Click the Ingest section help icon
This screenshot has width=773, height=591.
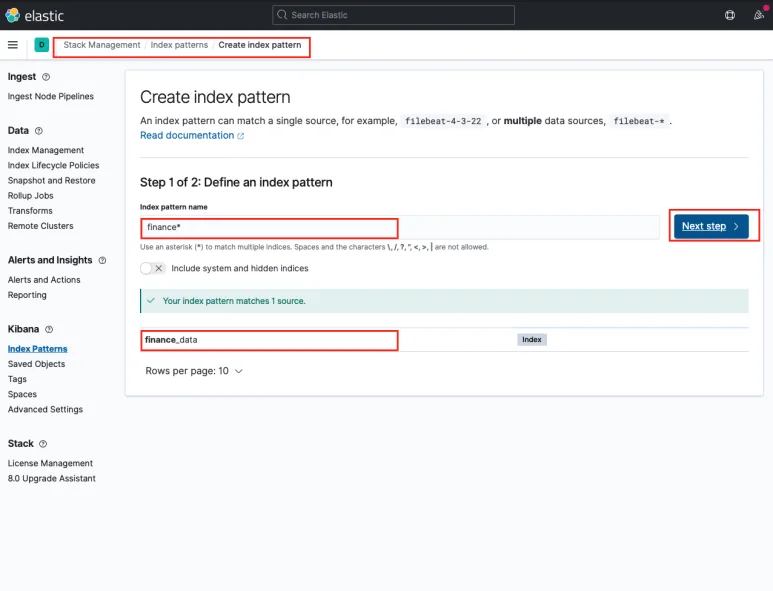pyautogui.click(x=46, y=77)
